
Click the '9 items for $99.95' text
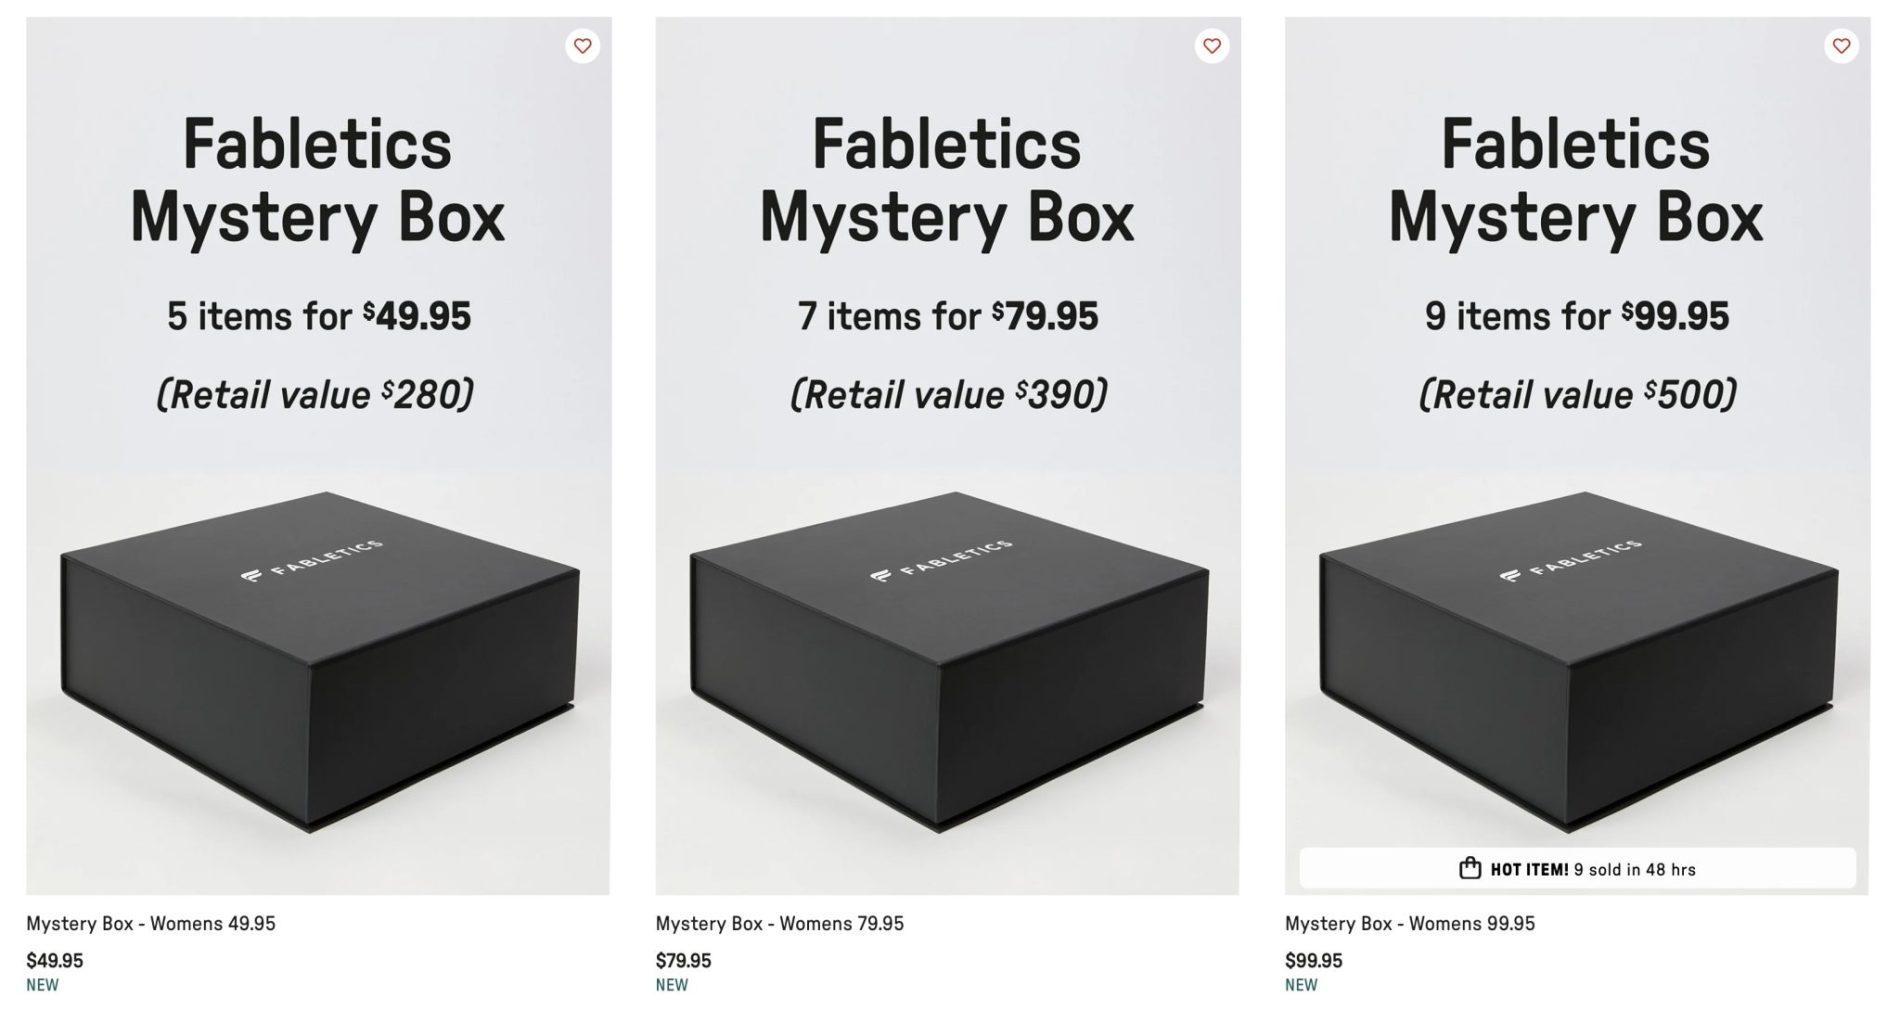pyautogui.click(x=1577, y=317)
